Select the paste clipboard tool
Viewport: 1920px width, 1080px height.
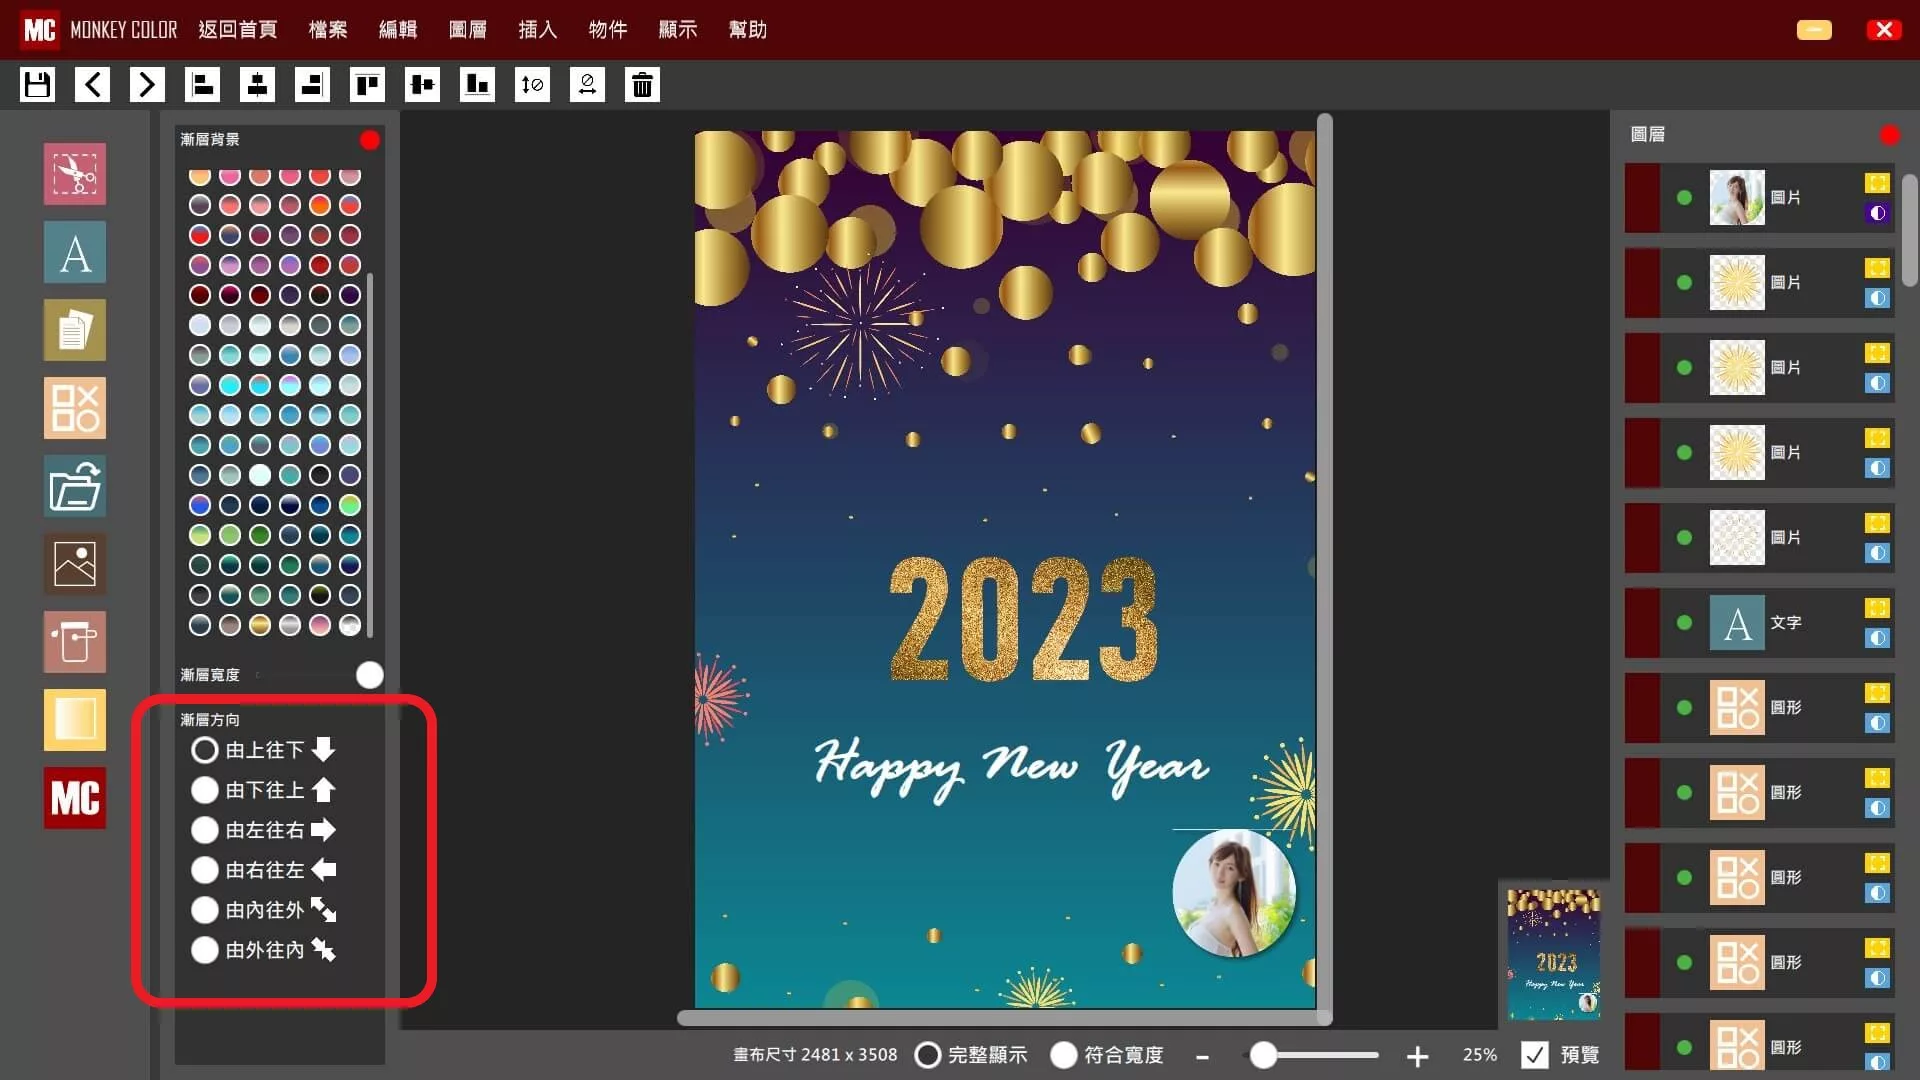75,642
